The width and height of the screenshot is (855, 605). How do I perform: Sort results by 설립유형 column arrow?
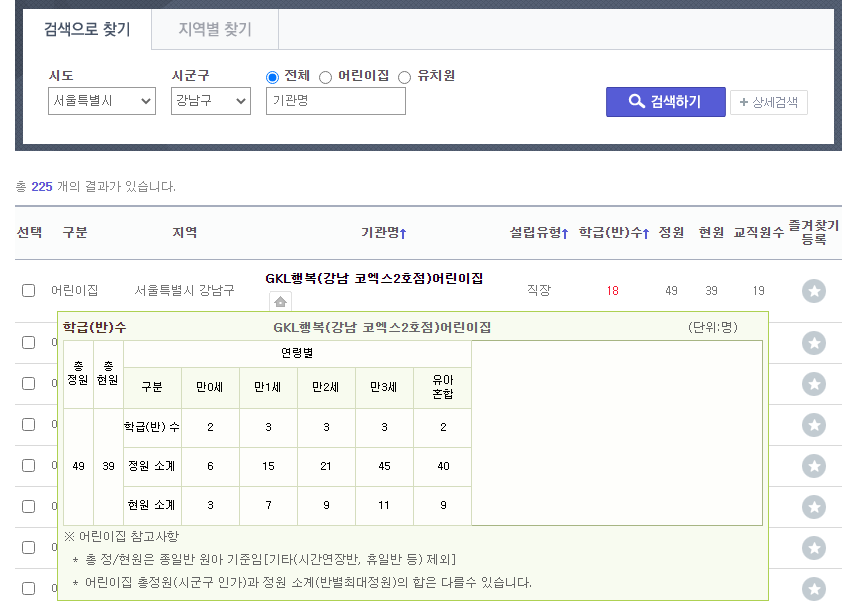(x=565, y=233)
